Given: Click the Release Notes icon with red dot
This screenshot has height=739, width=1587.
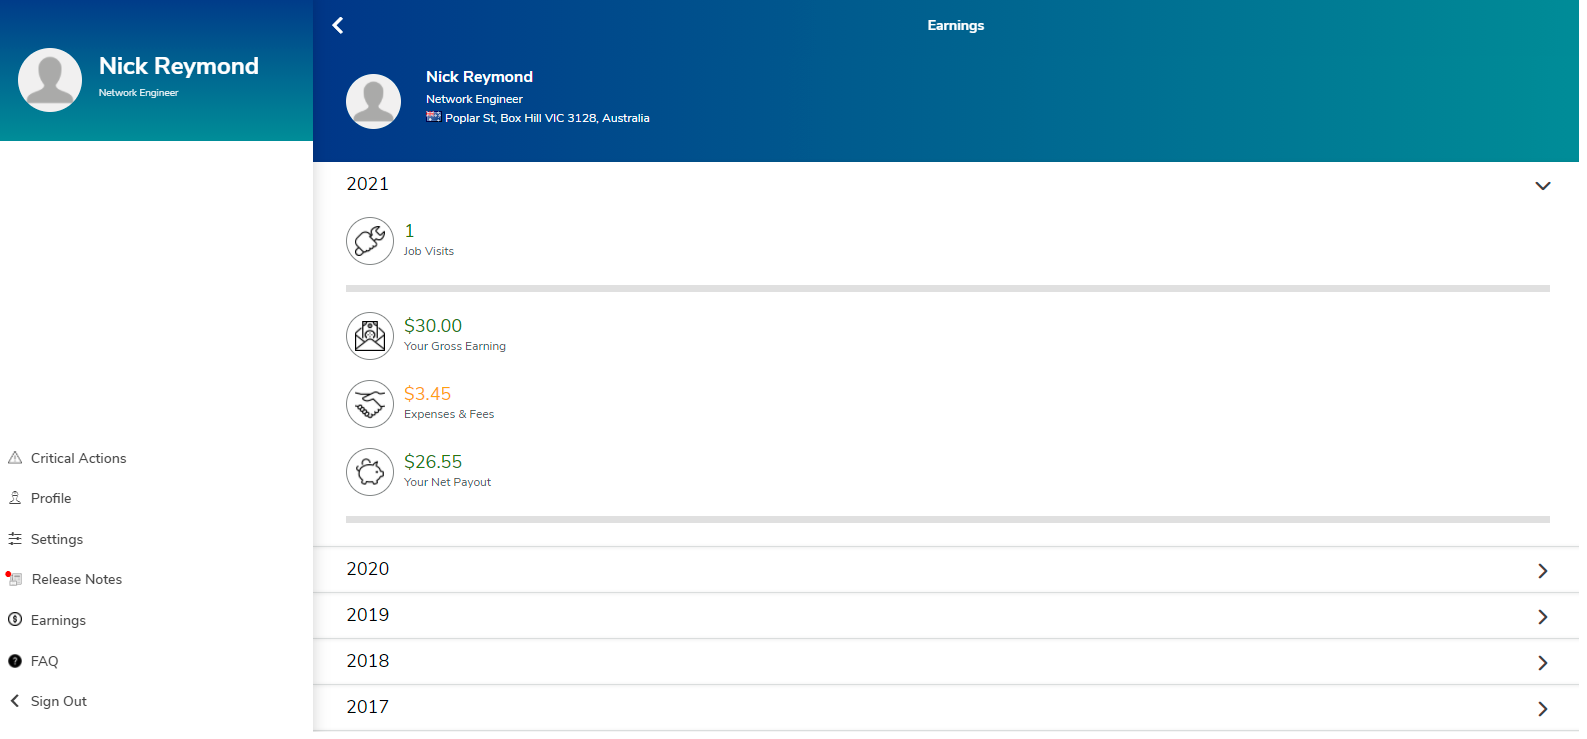Looking at the screenshot, I should coord(14,579).
